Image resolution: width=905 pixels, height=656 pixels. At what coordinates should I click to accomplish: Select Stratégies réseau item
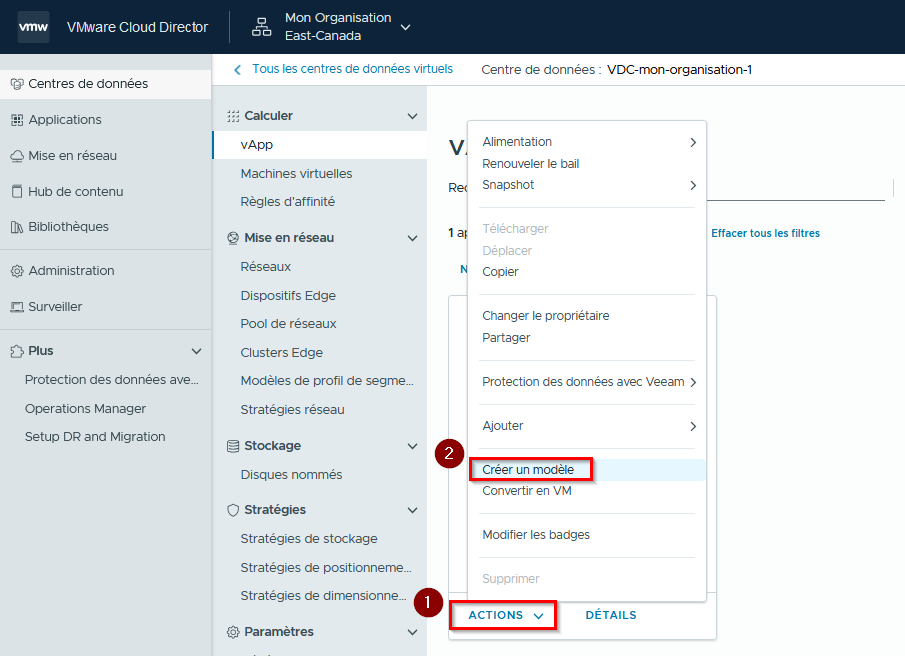pyautogui.click(x=293, y=410)
